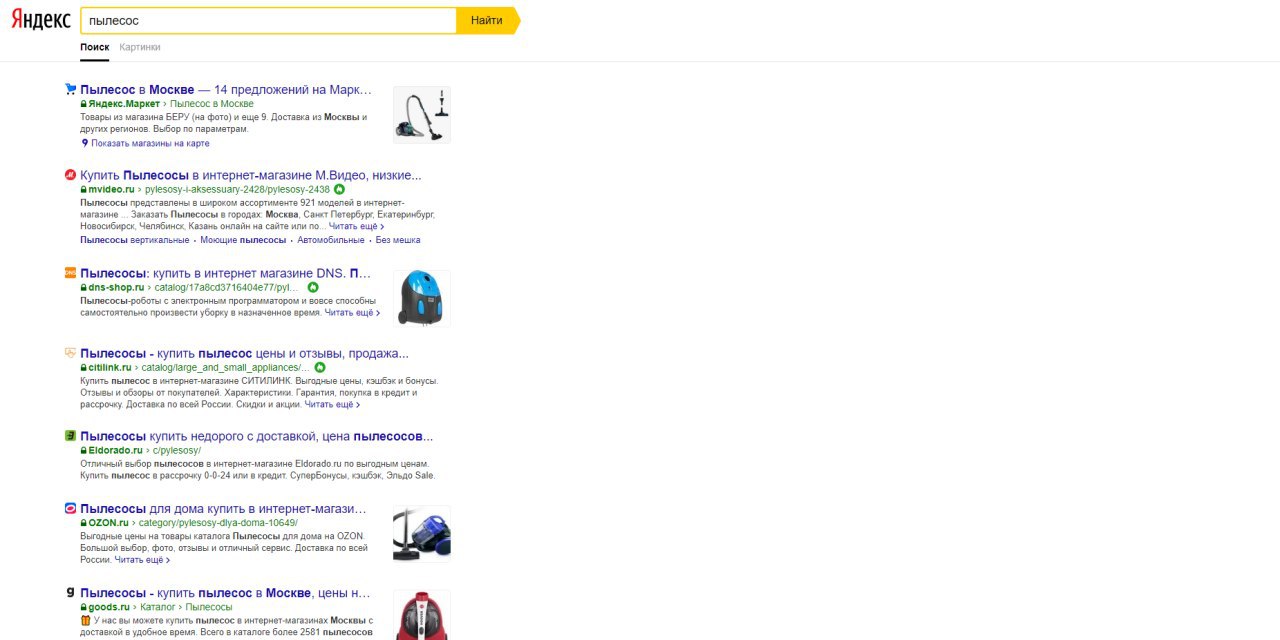Click the map pin icon beside Показать магазины
Screen dimensions: 1280x640
click(x=85, y=143)
